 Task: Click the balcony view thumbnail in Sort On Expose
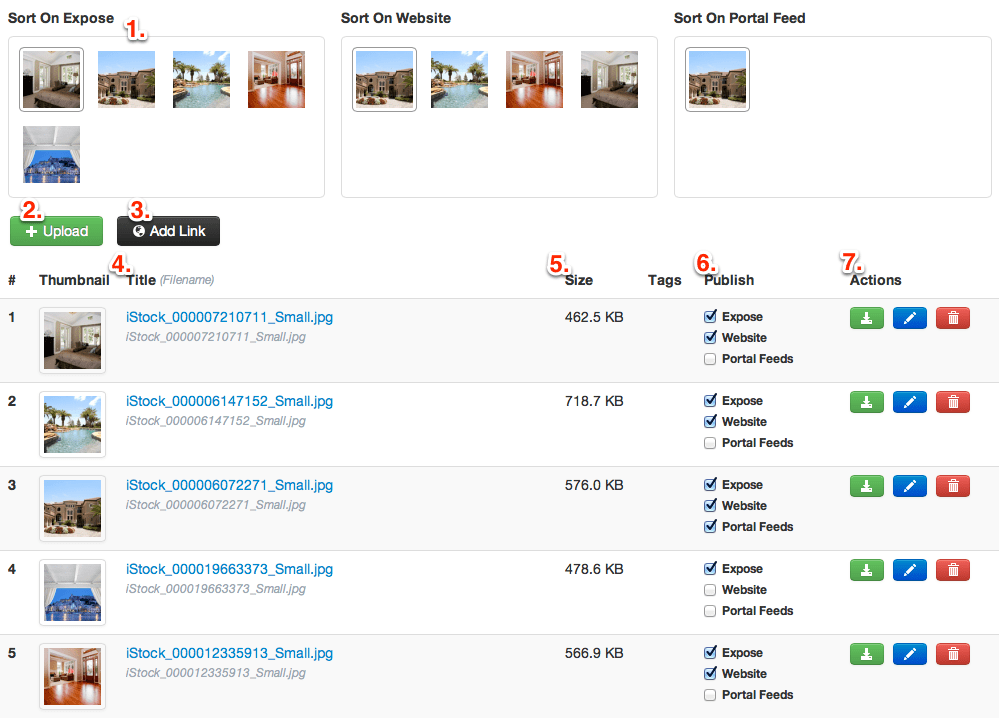point(51,154)
